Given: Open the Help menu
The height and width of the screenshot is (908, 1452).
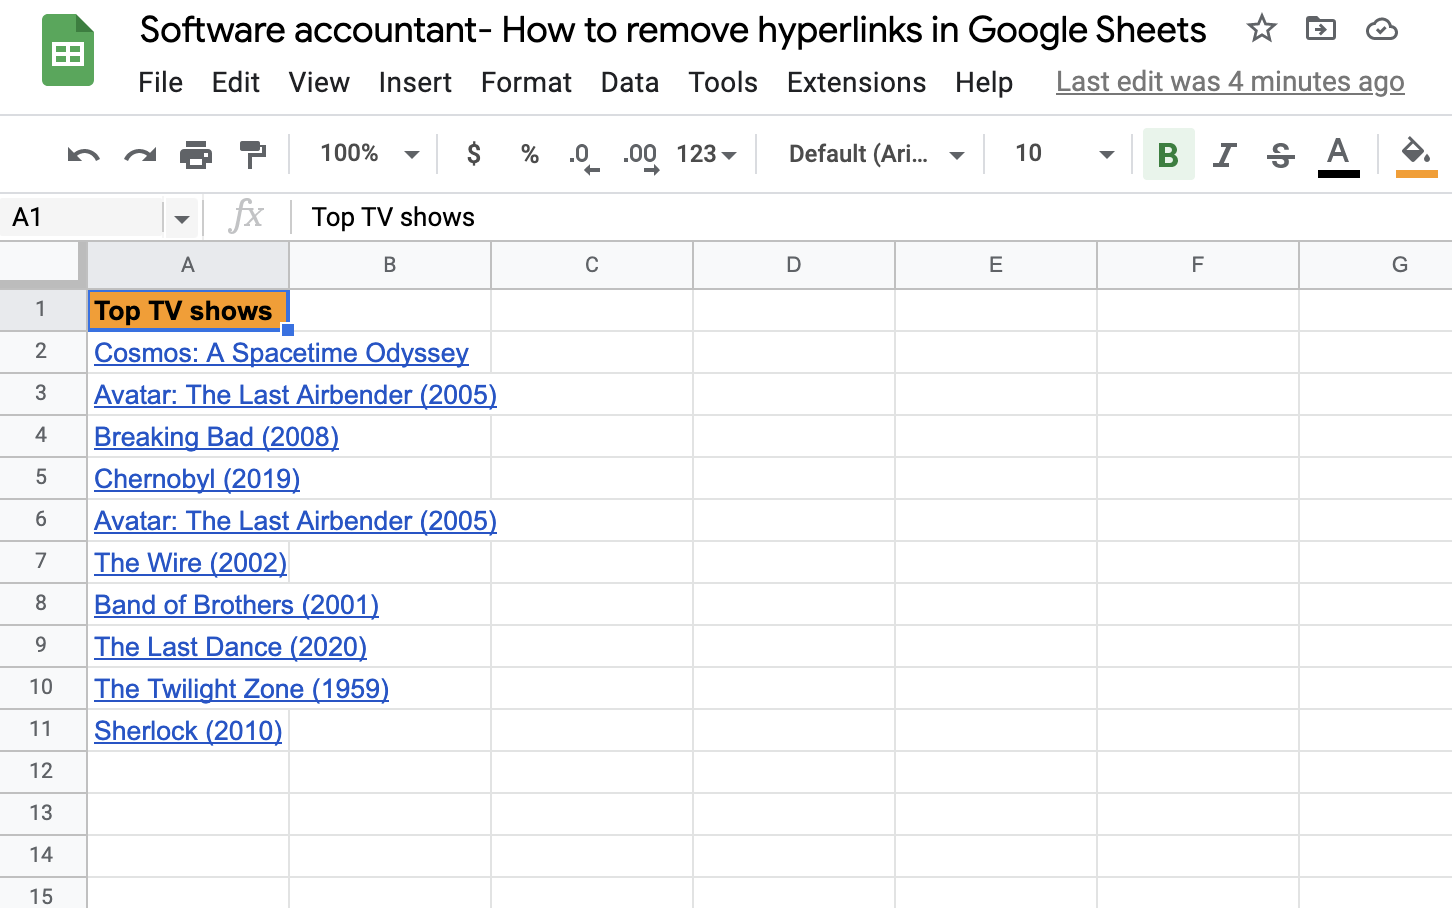Looking at the screenshot, I should coord(984,82).
